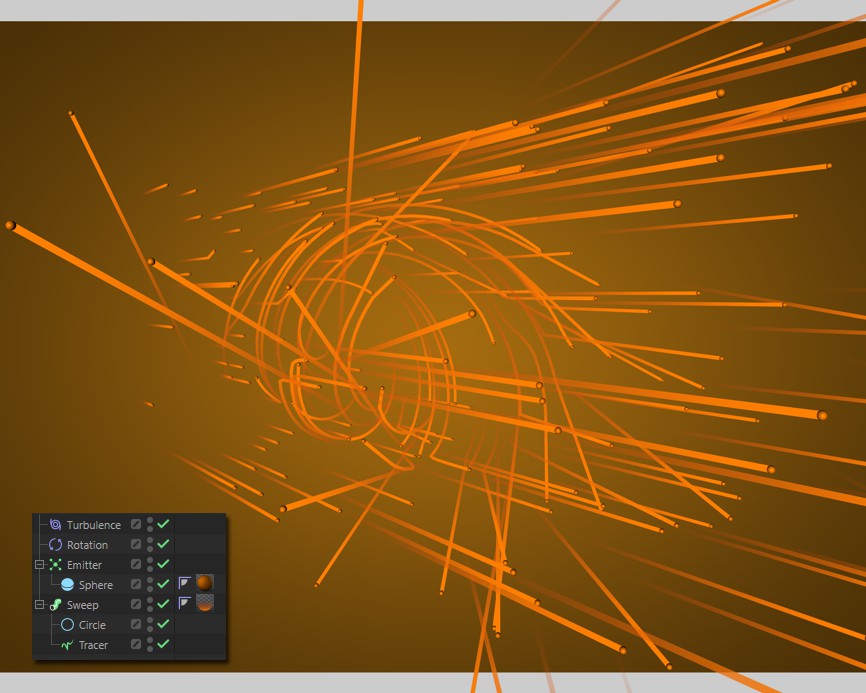Viewport: 866px width, 693px height.
Task: Toggle editor visibility dot for Emitter
Action: coord(150,560)
